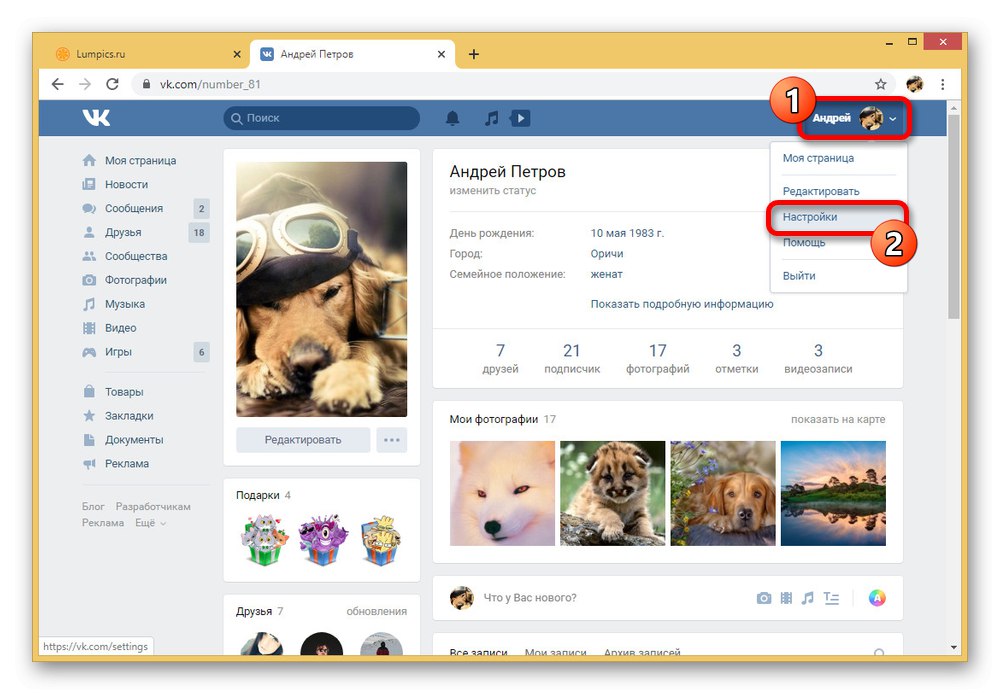Click the film icon beside Видео
Screen dimensions: 1000x694
89,328
